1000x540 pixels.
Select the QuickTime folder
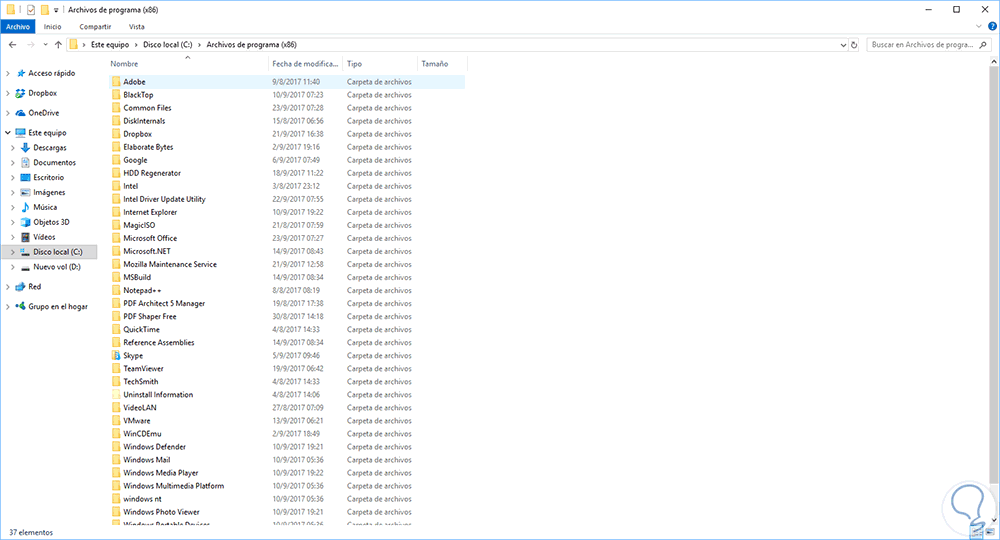tap(142, 330)
